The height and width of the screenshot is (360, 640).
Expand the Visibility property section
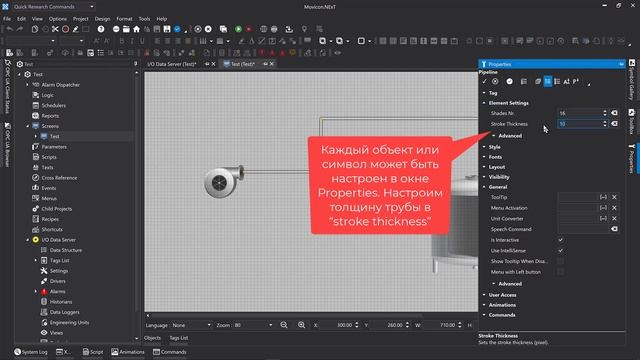(484, 177)
